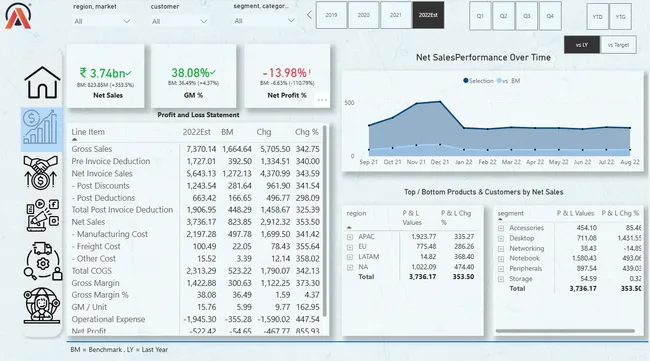The width and height of the screenshot is (650, 361).
Task: Sort table by Chg % column header
Action: coord(307,132)
